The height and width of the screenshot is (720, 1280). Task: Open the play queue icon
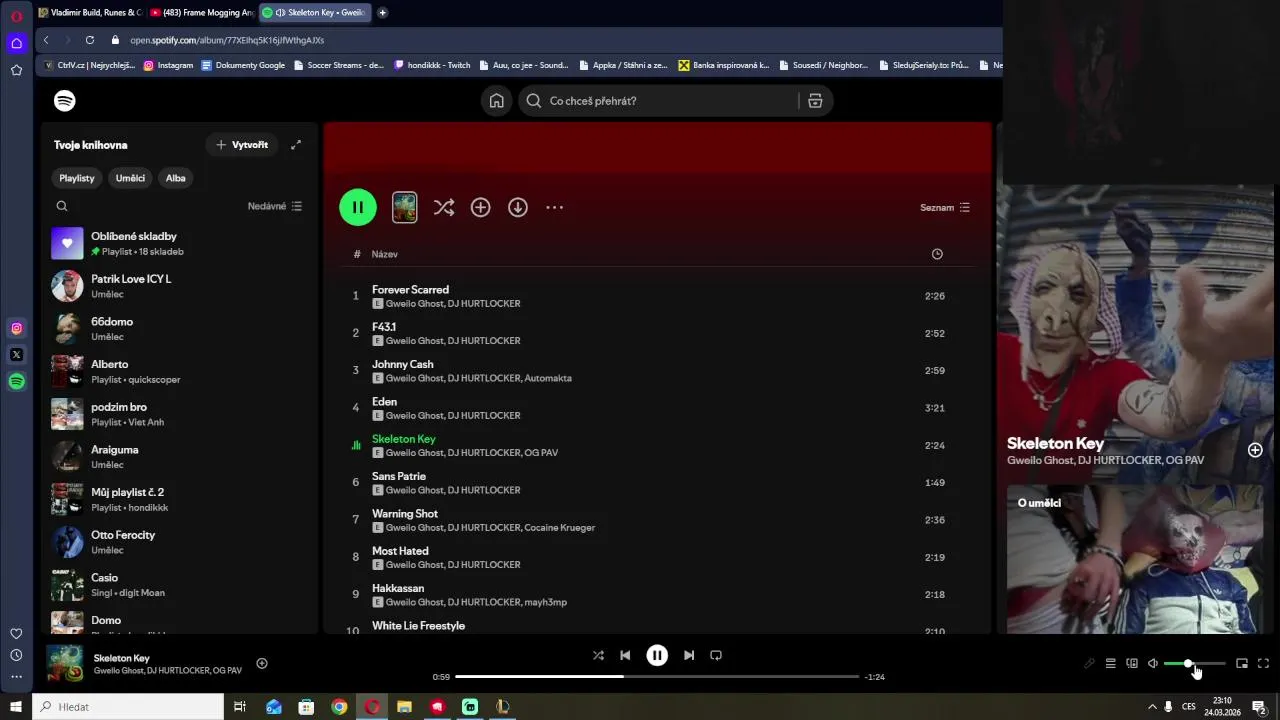click(1110, 664)
